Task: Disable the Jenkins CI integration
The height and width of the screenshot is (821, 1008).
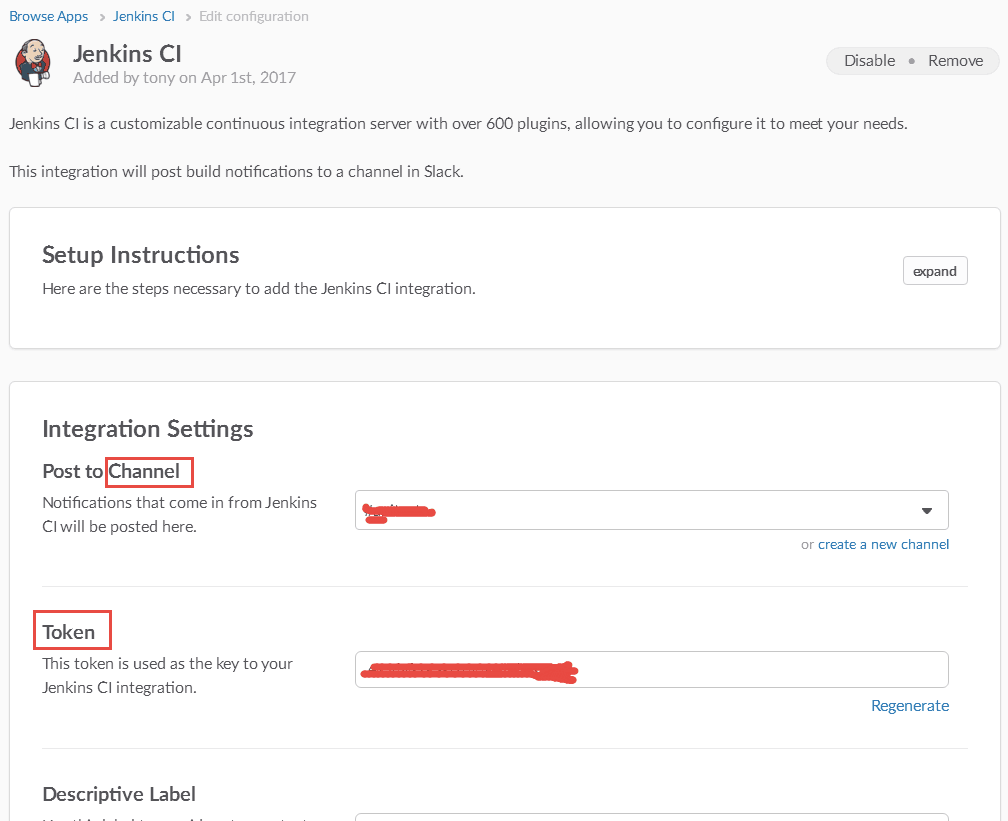Action: 869,60
